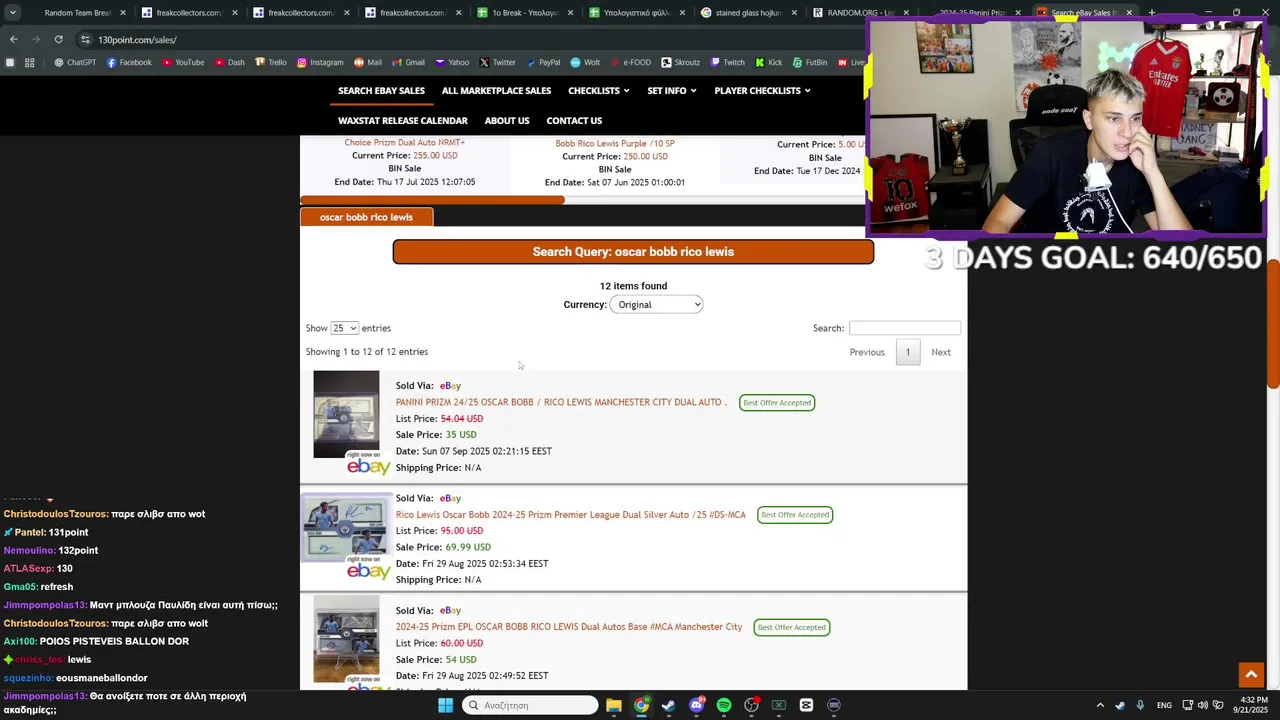Open the Twitter bookmark
This screenshot has width=1280, height=720.
point(497,62)
